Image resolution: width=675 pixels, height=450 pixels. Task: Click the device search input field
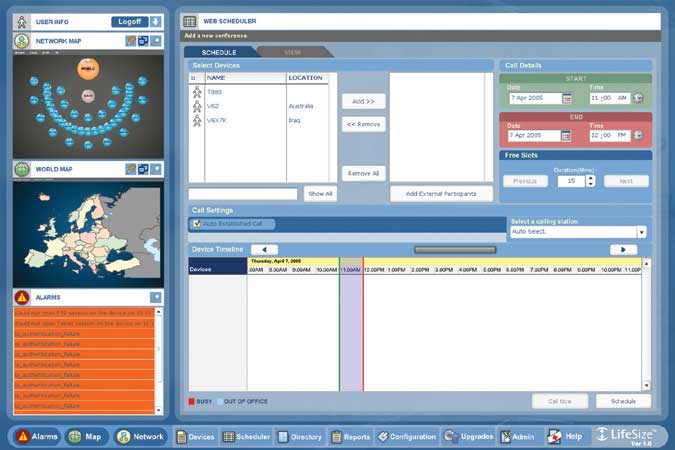coord(243,193)
